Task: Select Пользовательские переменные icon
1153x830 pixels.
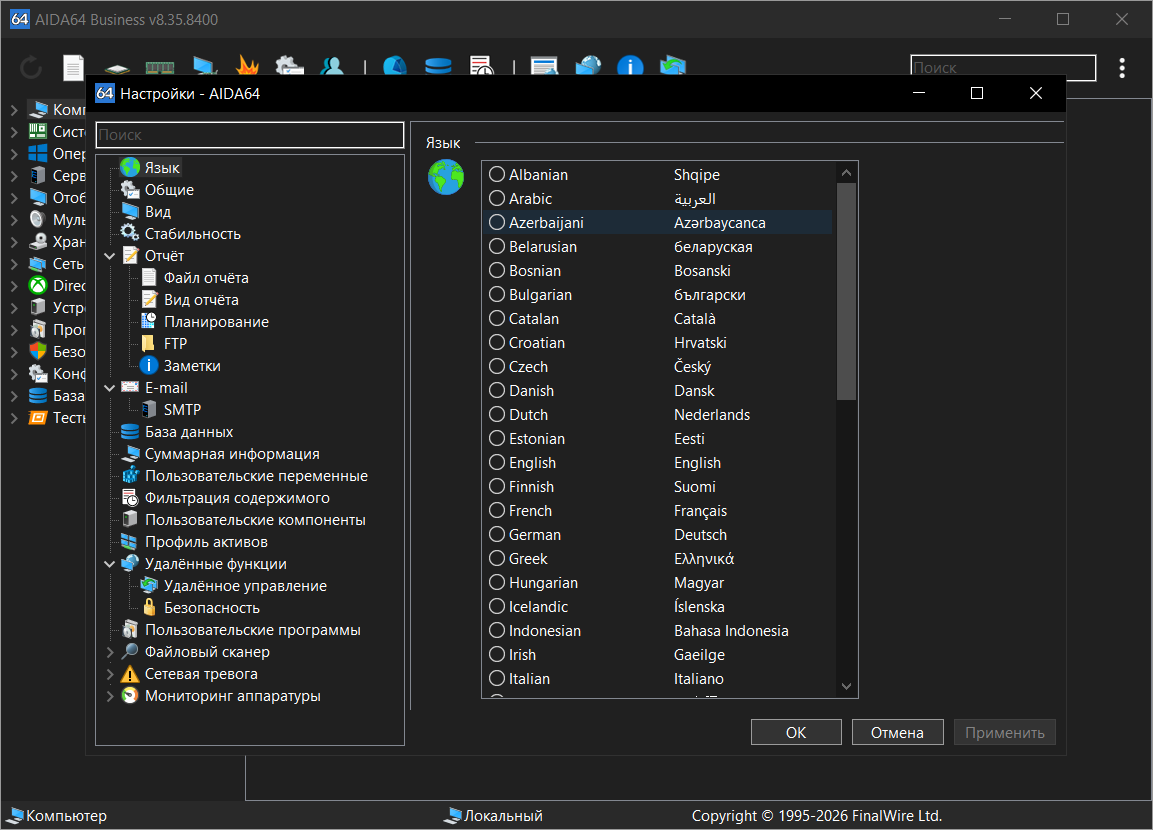Action: (130, 476)
